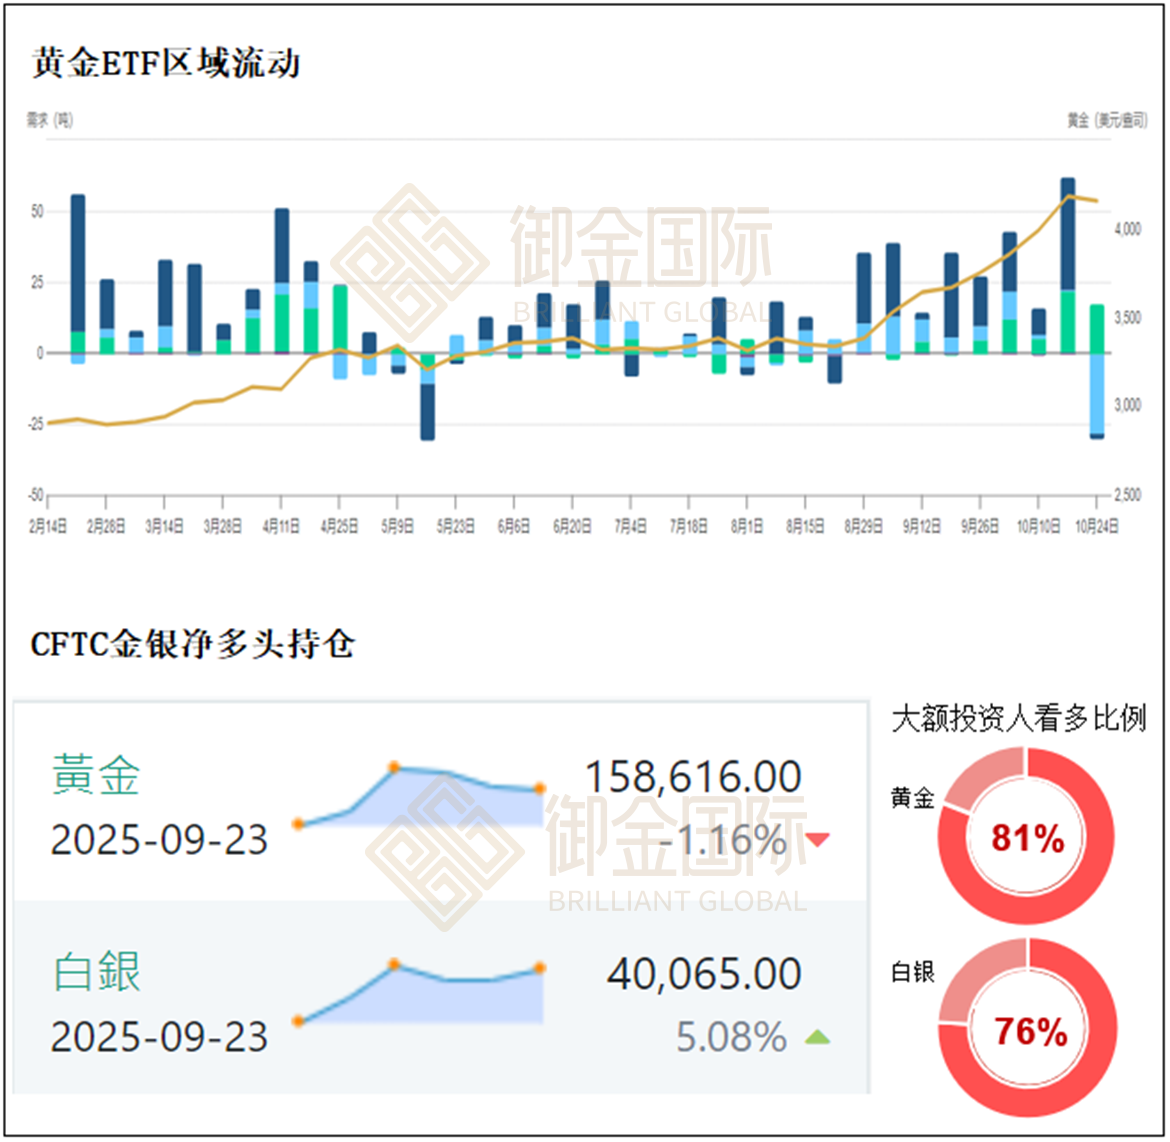This screenshot has height=1142, width=1170.
Task: Click the 黄金ETF区域流动 chart title
Action: pyautogui.click(x=165, y=64)
